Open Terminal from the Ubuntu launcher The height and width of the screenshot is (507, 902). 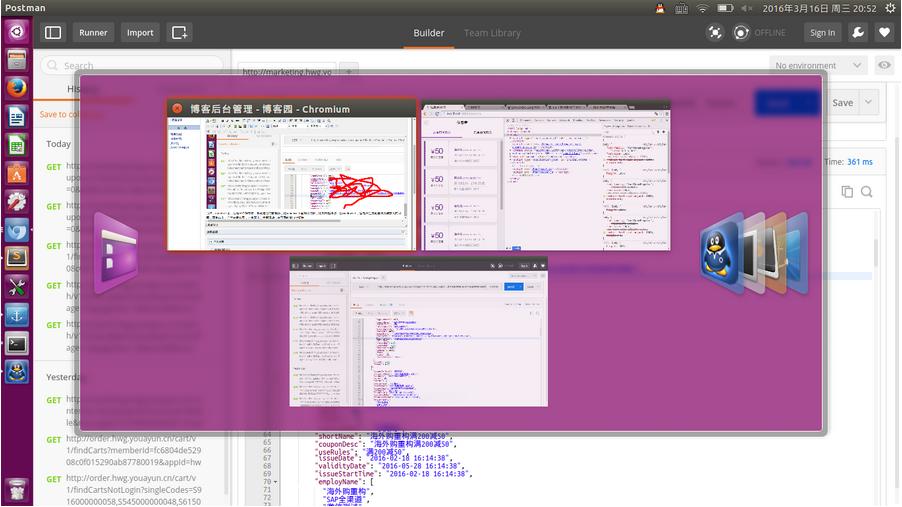(16, 343)
